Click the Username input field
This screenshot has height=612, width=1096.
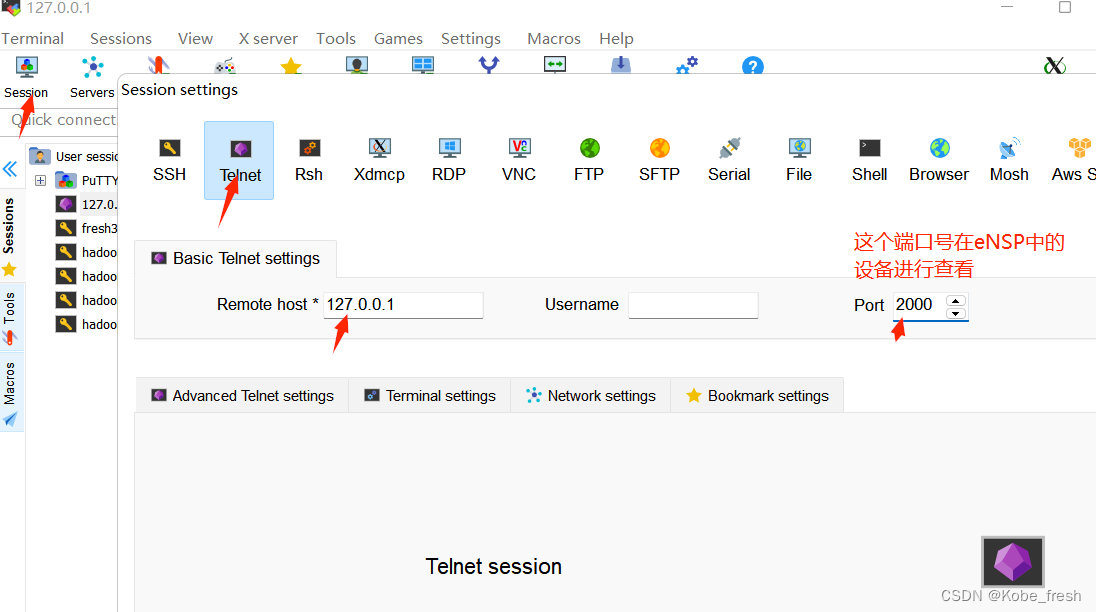point(693,305)
